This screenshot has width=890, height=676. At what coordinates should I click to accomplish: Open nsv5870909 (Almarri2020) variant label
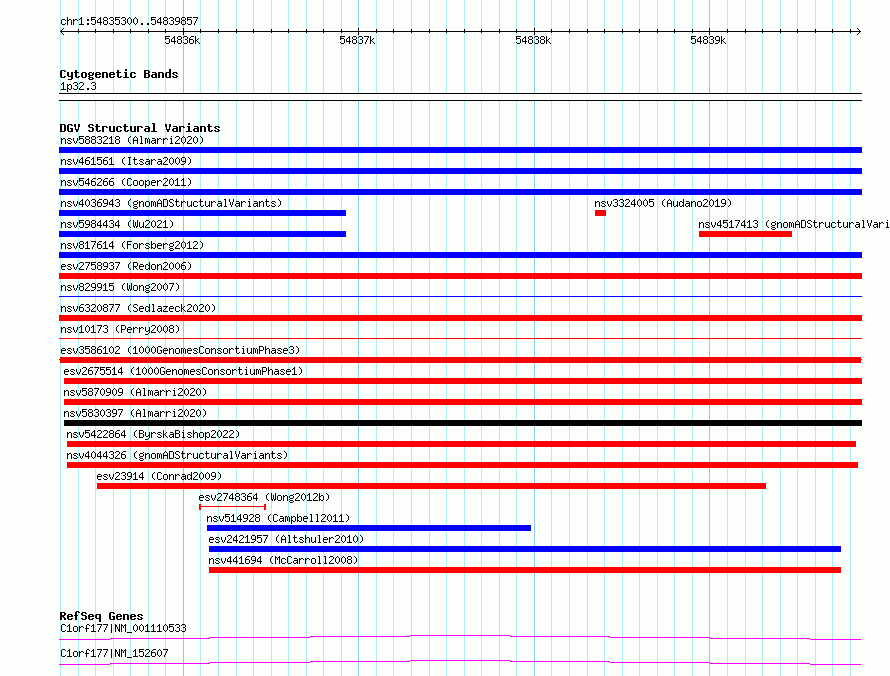pyautogui.click(x=135, y=392)
